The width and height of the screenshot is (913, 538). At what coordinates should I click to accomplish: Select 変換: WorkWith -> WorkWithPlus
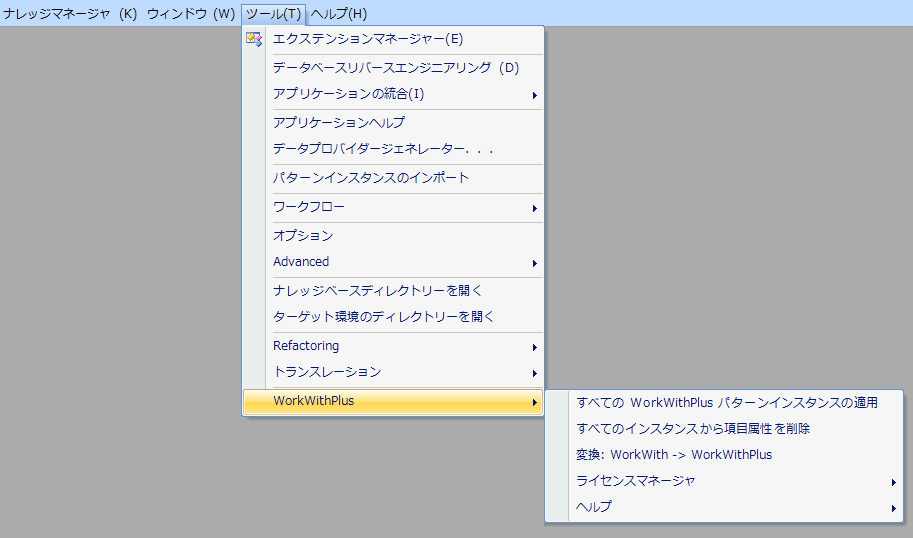tap(674, 455)
